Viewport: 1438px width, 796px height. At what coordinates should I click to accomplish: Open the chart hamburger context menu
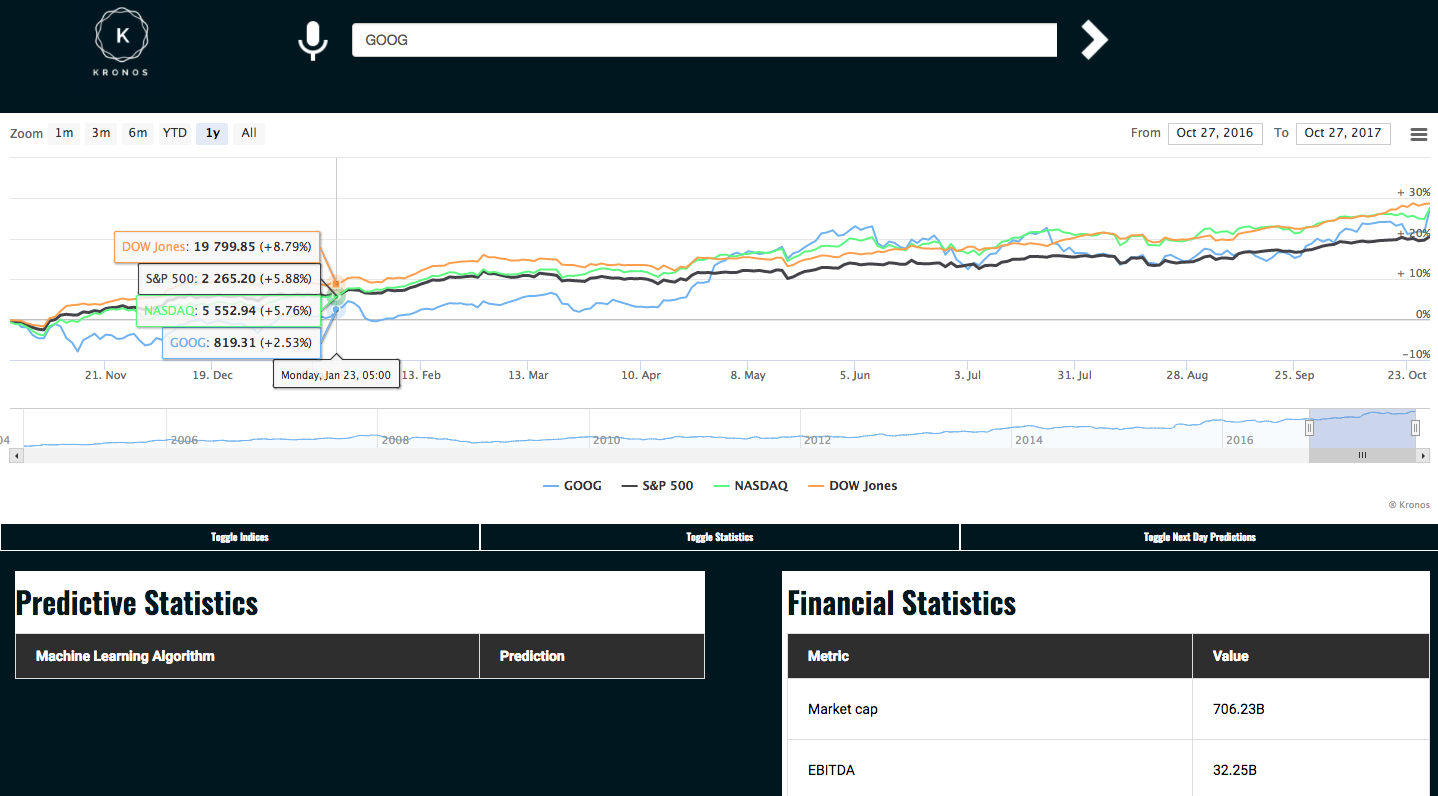click(x=1418, y=134)
